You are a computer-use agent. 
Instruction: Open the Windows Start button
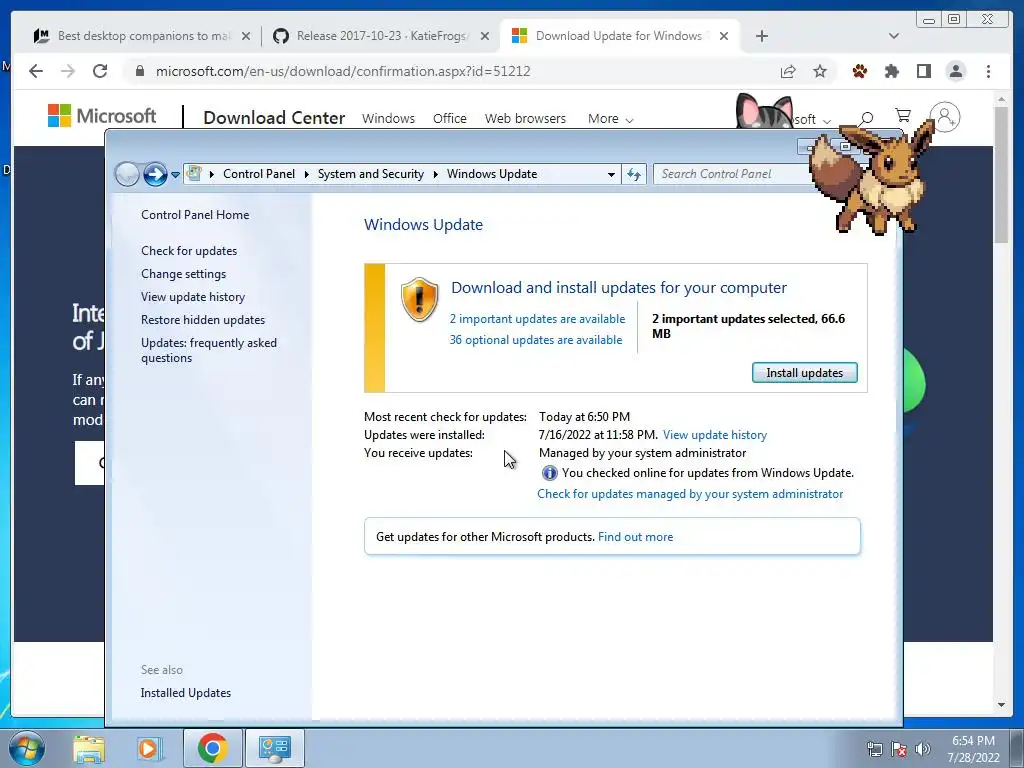[27, 748]
